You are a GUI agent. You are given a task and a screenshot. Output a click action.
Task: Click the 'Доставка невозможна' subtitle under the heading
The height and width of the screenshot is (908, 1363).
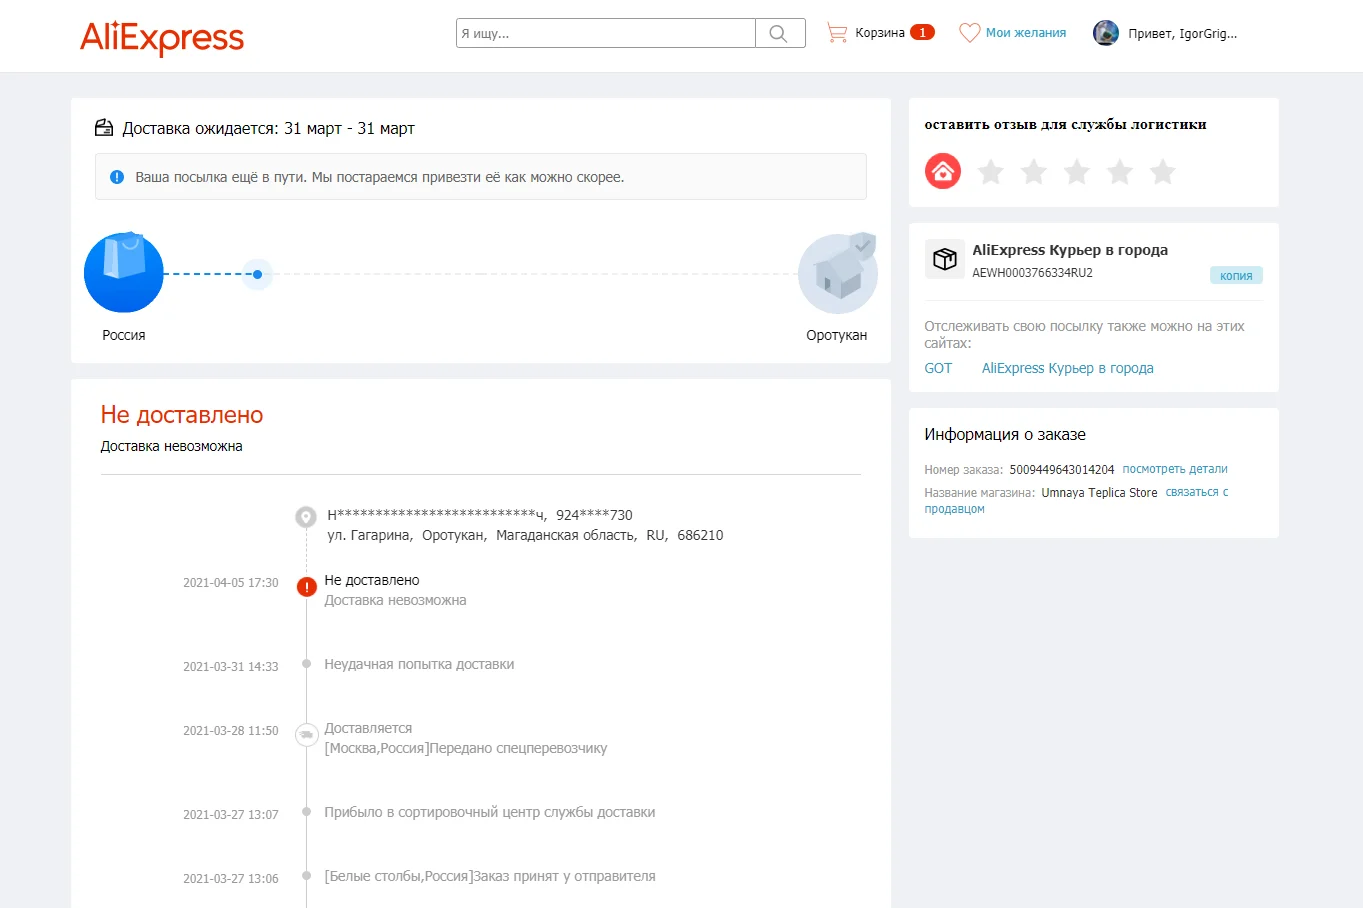click(x=171, y=446)
